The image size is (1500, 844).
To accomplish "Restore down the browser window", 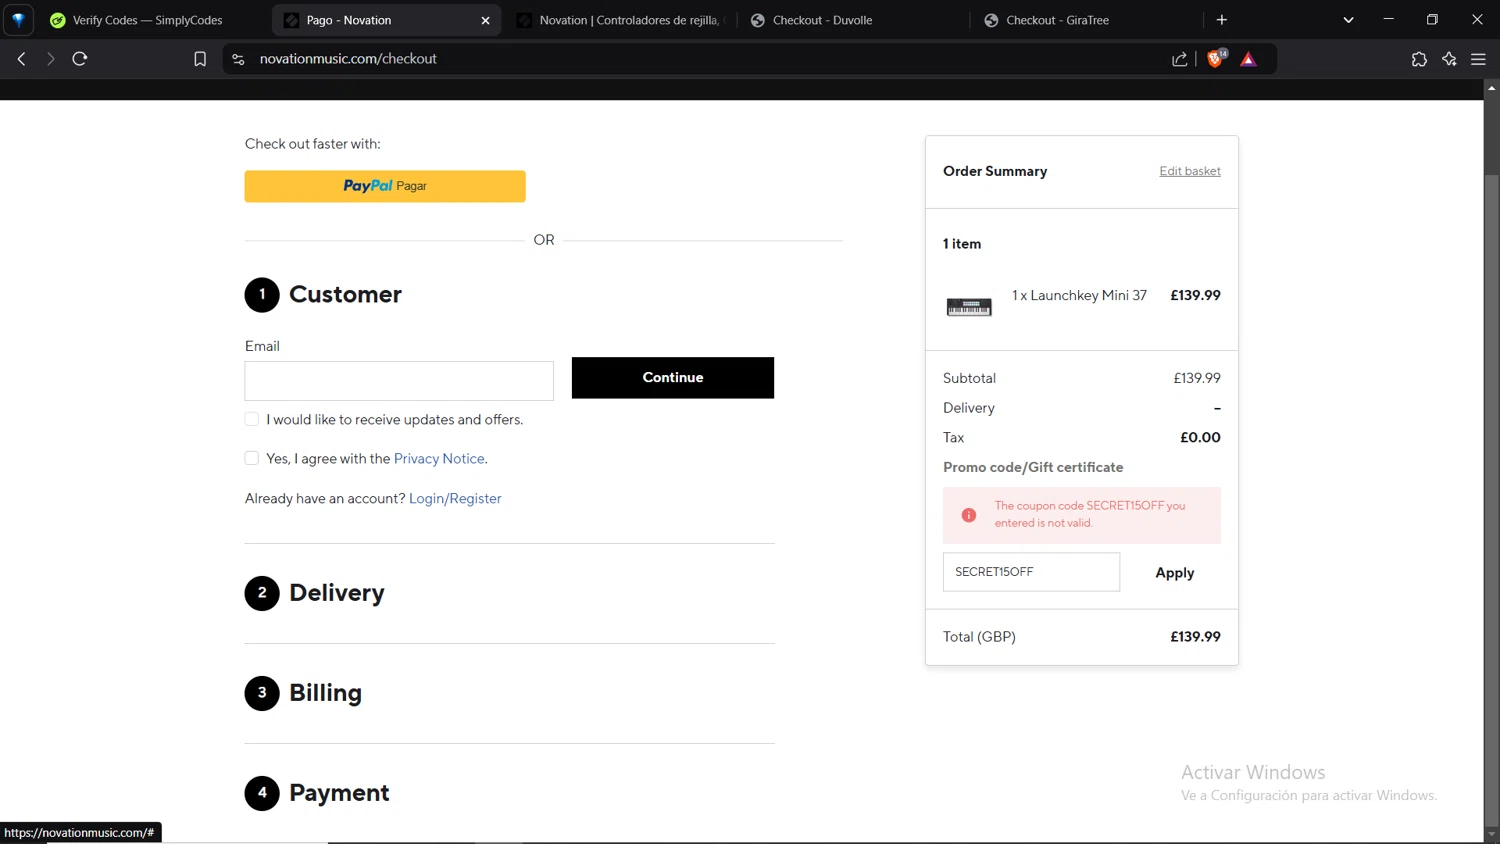I will click(x=1432, y=20).
